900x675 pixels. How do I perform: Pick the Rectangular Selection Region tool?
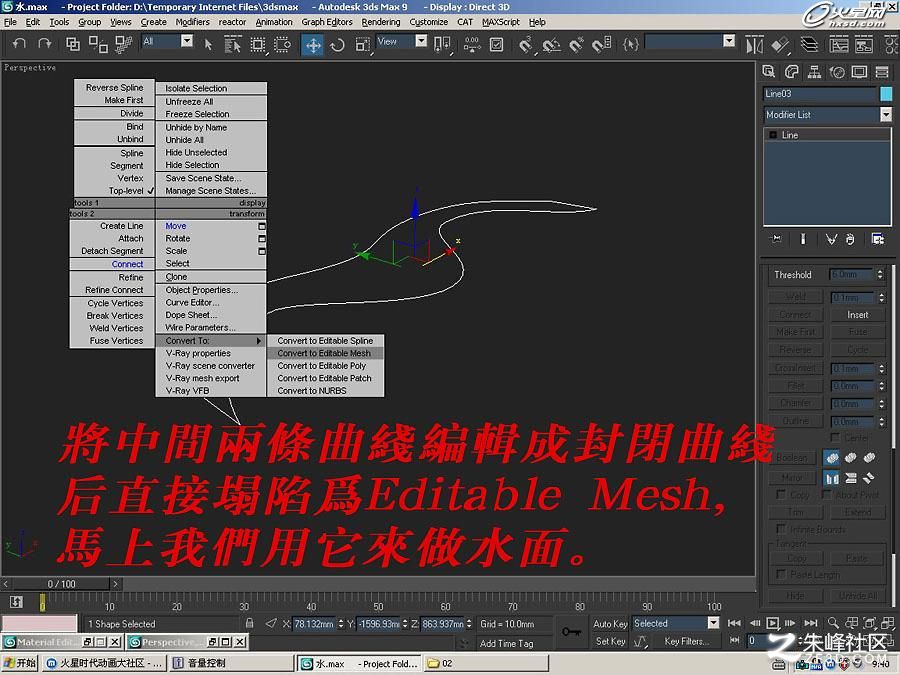258,44
